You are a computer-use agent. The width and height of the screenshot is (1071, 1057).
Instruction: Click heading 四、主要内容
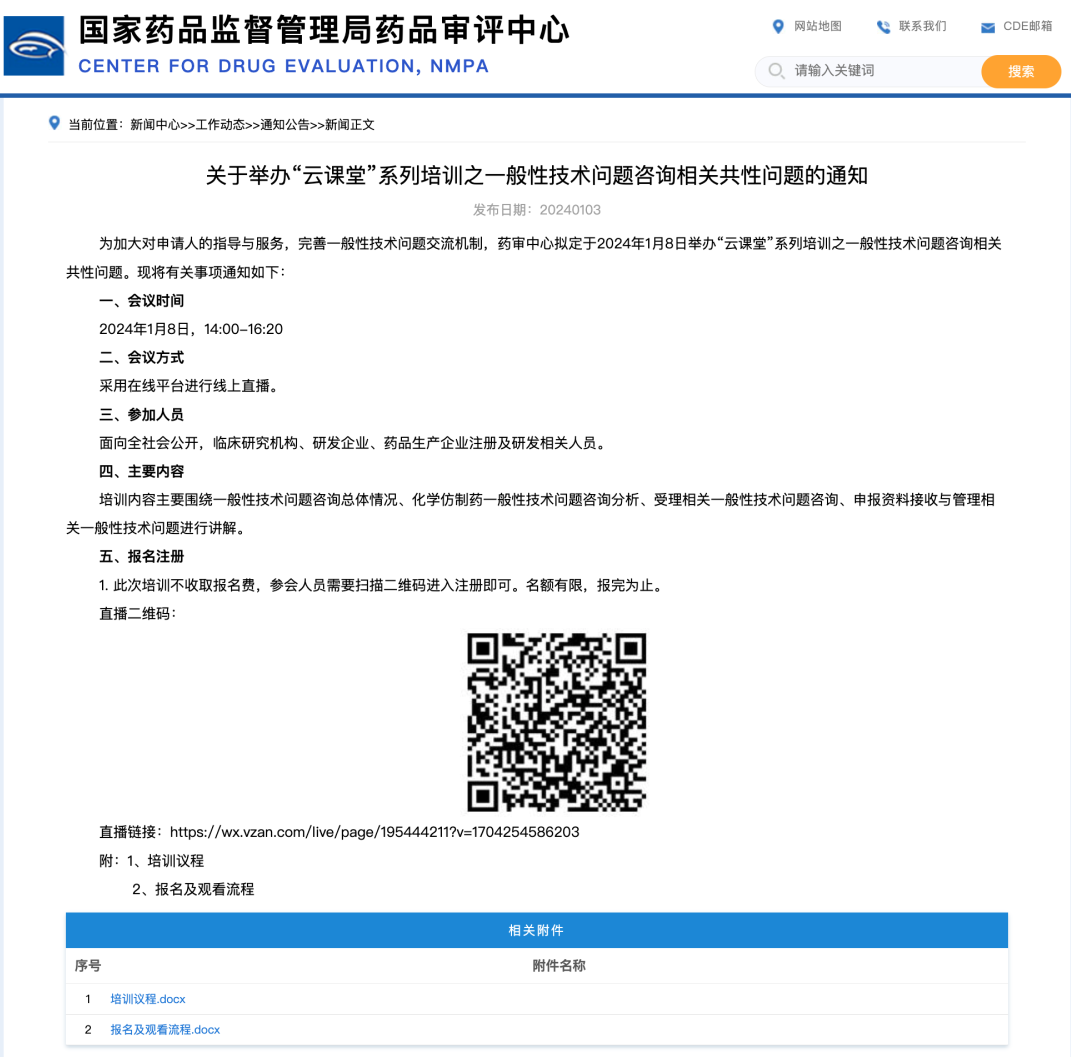(141, 471)
